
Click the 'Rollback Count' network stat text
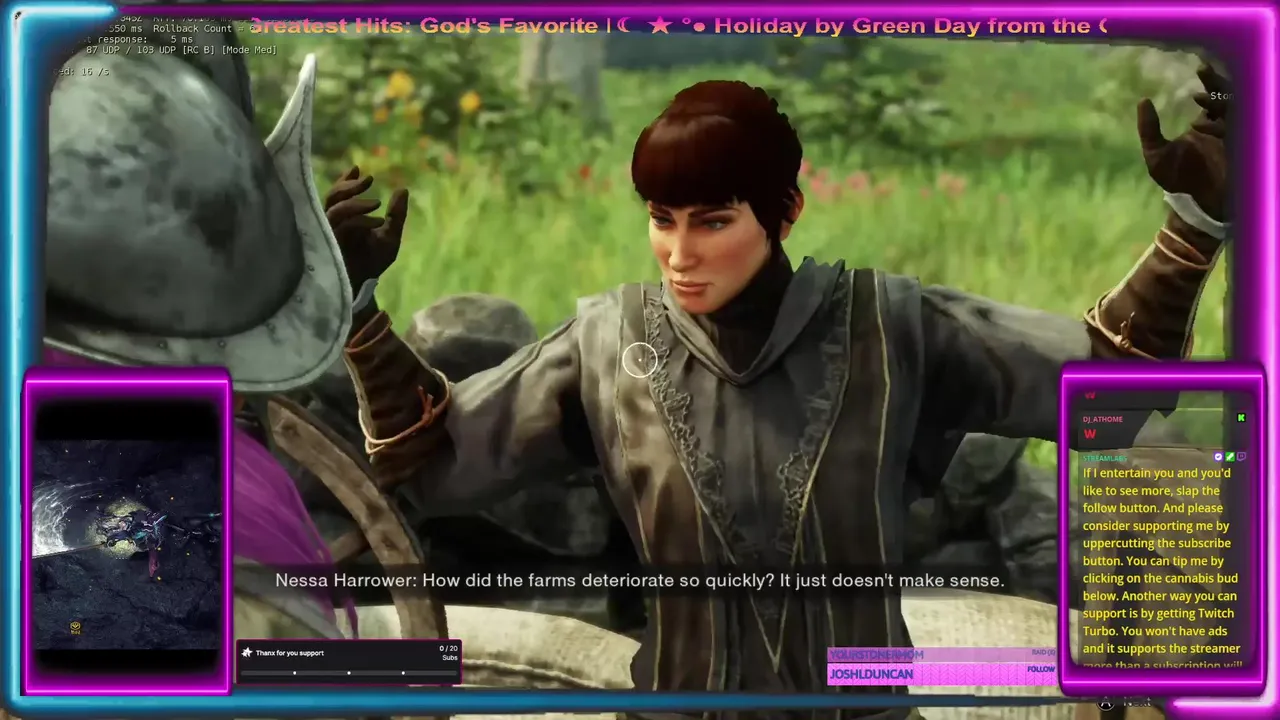[x=193, y=29]
